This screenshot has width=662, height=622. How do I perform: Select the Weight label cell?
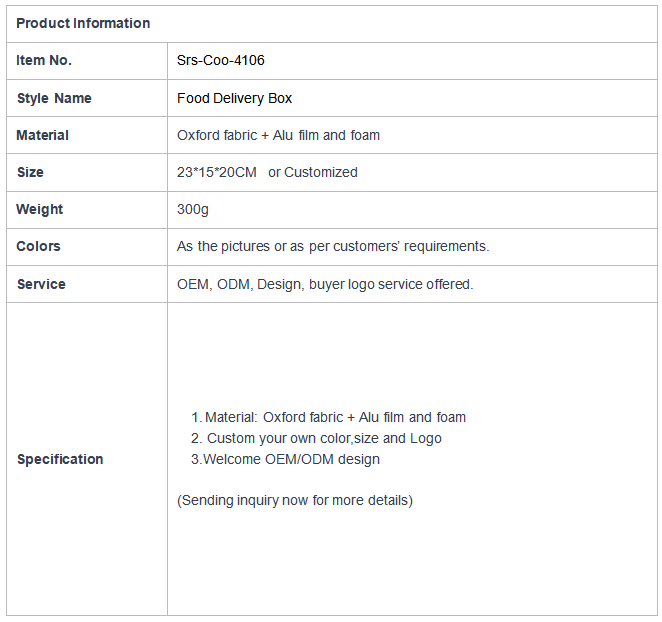coord(87,210)
